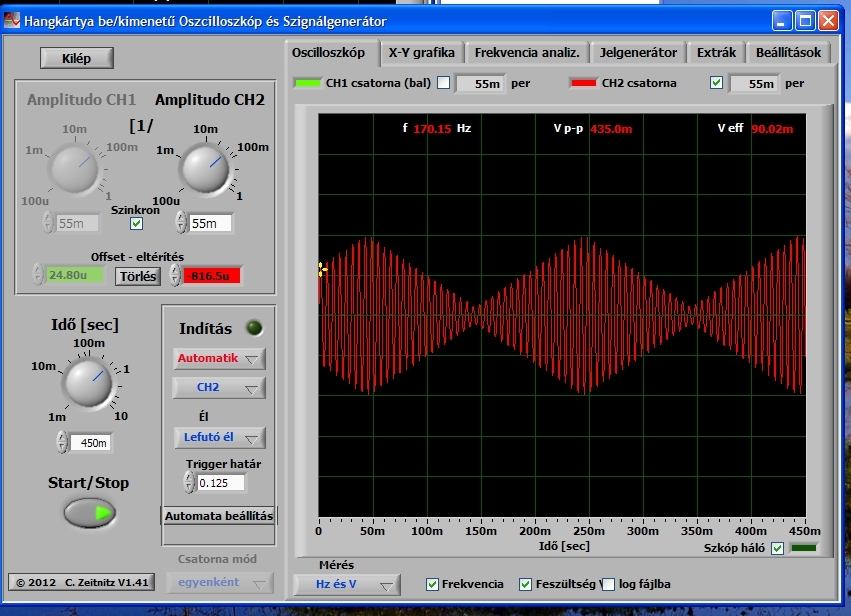Viewport: 851px width, 616px height.
Task: Click the Start/Stop run button
Action: point(90,513)
